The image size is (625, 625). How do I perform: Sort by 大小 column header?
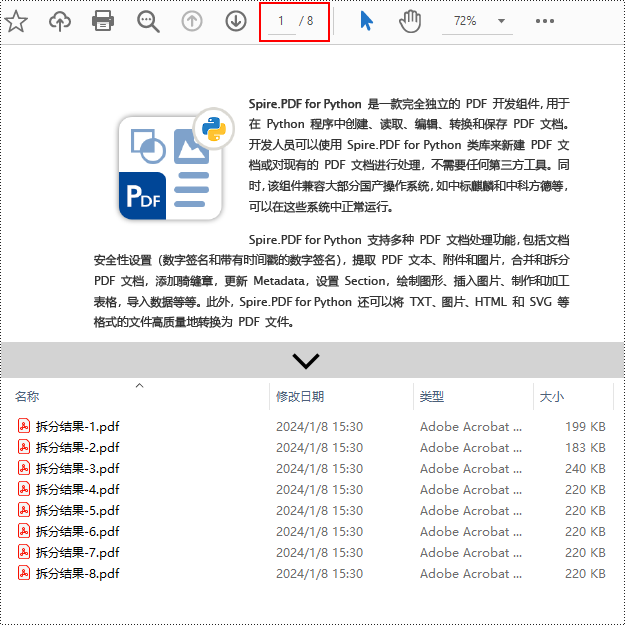pos(552,397)
